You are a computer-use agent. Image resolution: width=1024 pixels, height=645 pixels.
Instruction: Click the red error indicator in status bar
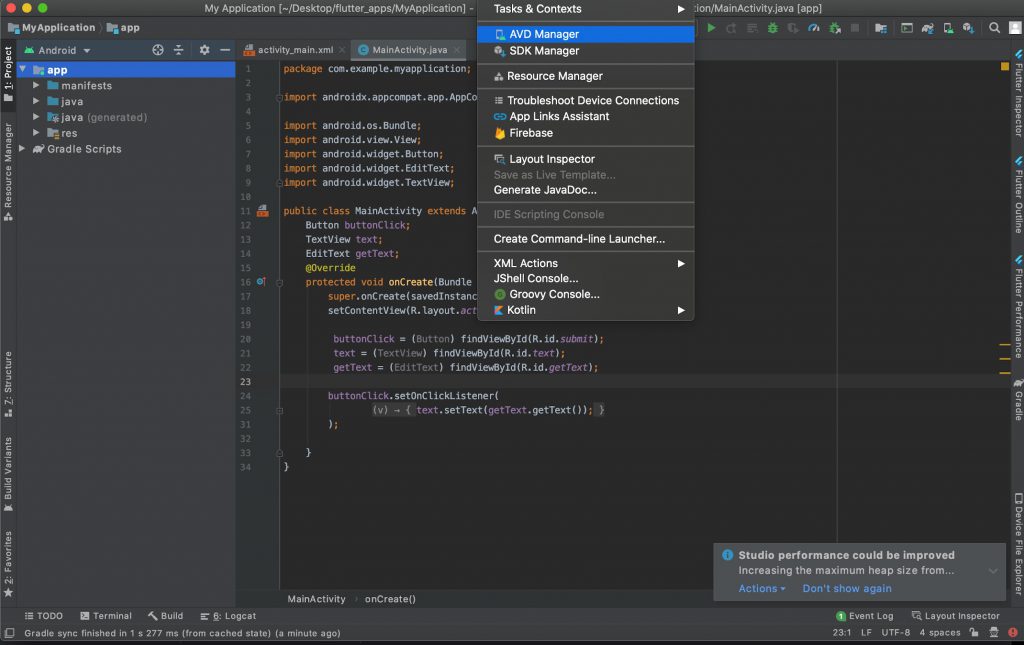click(x=1013, y=633)
